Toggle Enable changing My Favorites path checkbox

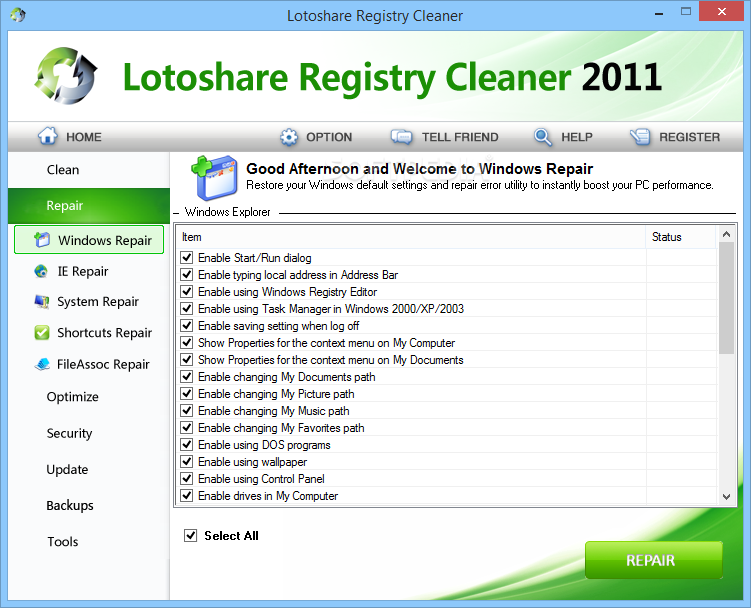pos(187,428)
